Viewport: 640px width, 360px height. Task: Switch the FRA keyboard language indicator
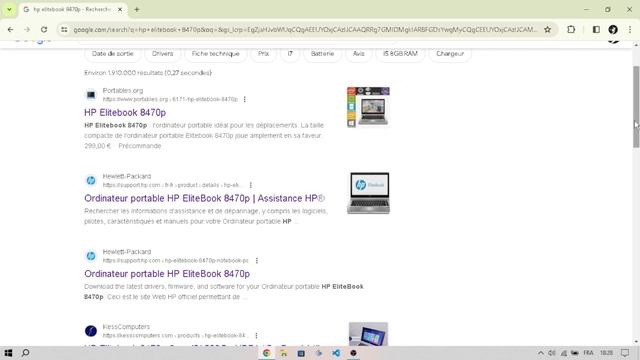(588, 353)
